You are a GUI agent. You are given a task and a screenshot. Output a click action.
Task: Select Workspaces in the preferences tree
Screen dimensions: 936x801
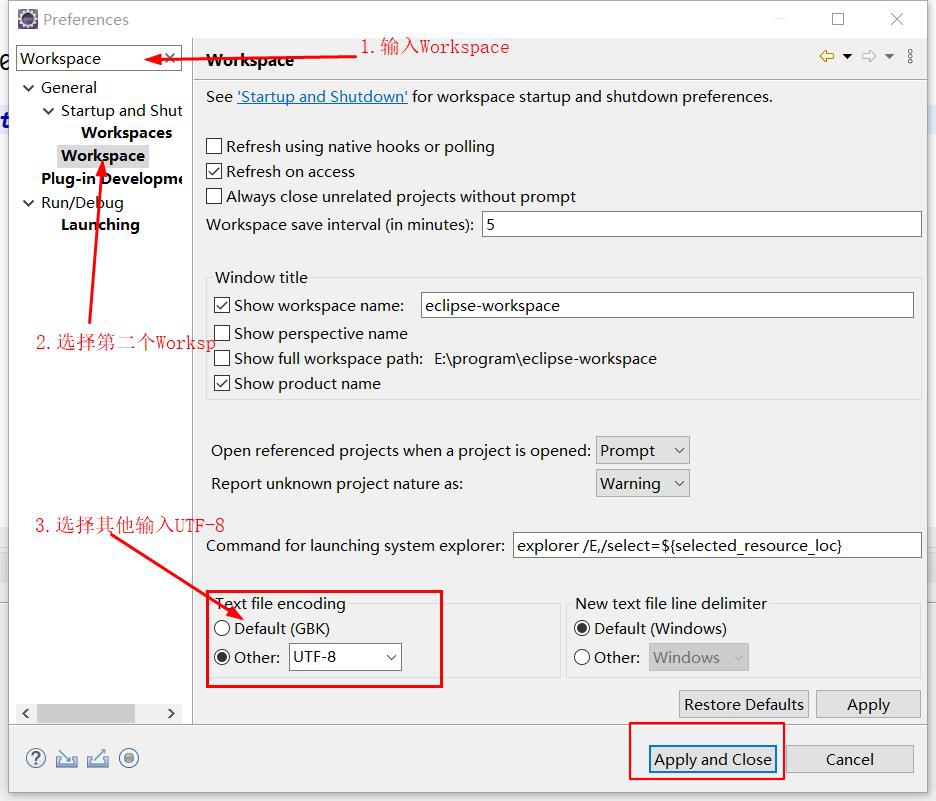[127, 133]
